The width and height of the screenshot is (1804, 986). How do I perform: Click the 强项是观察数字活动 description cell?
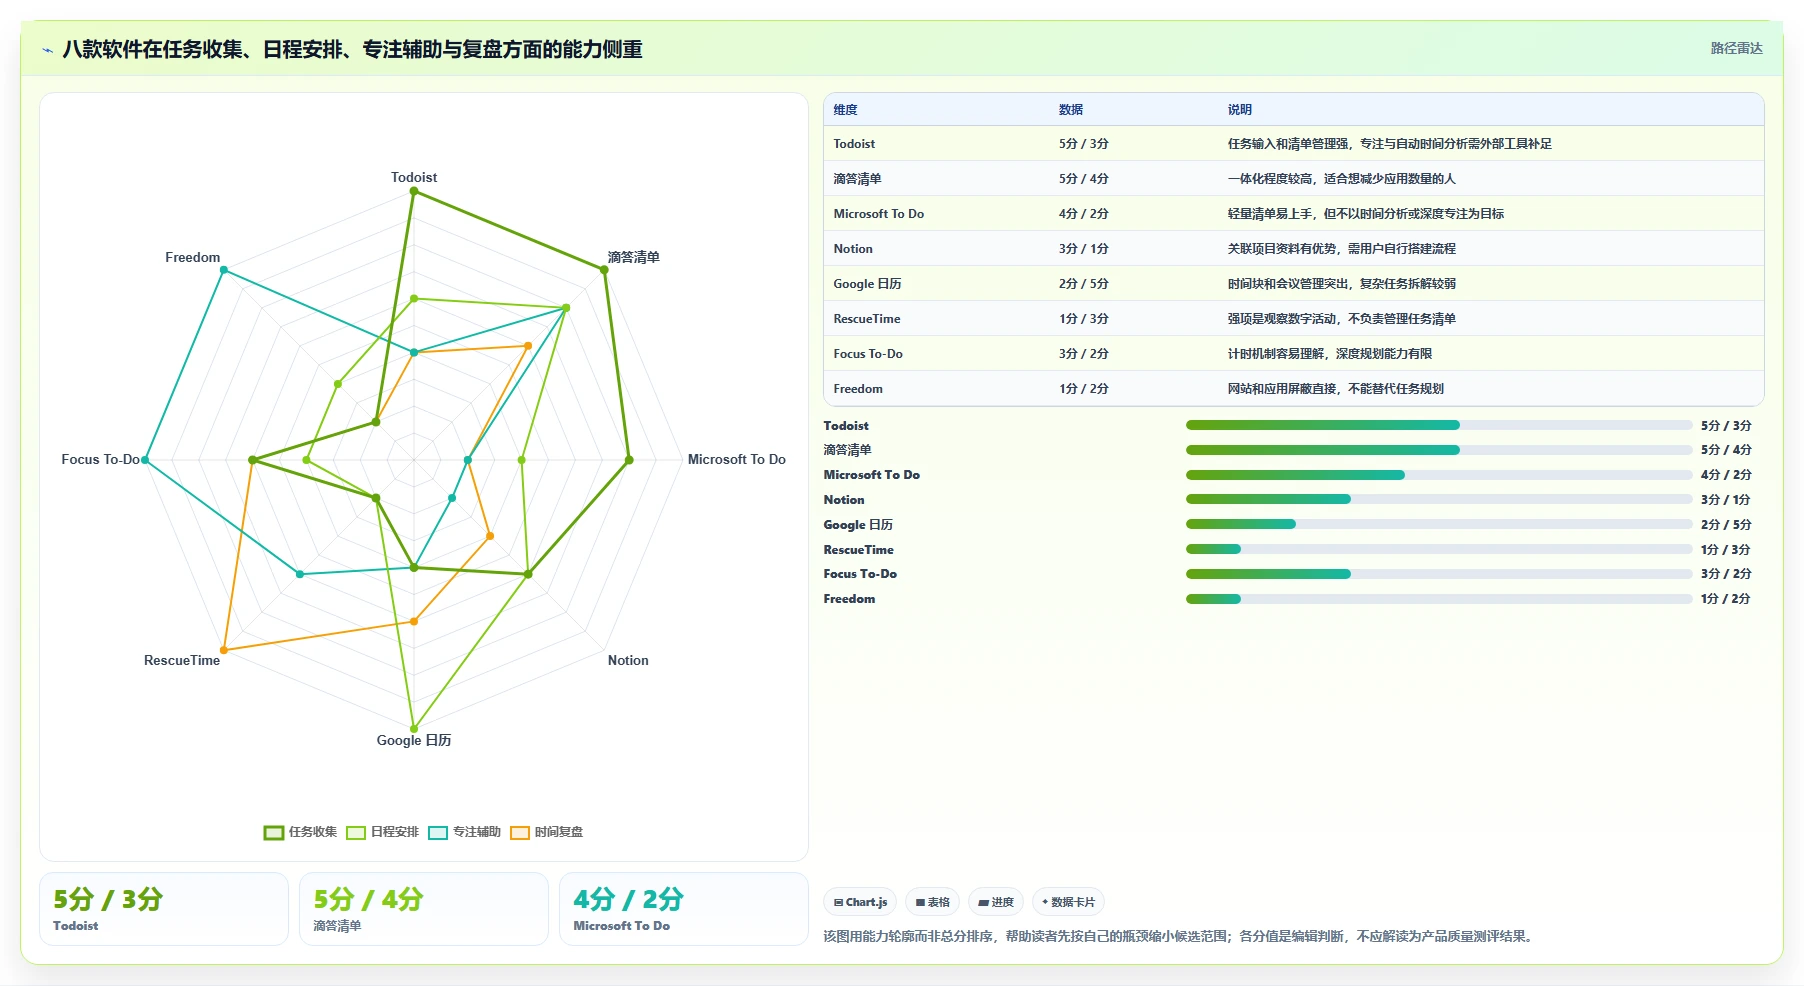tap(1342, 319)
